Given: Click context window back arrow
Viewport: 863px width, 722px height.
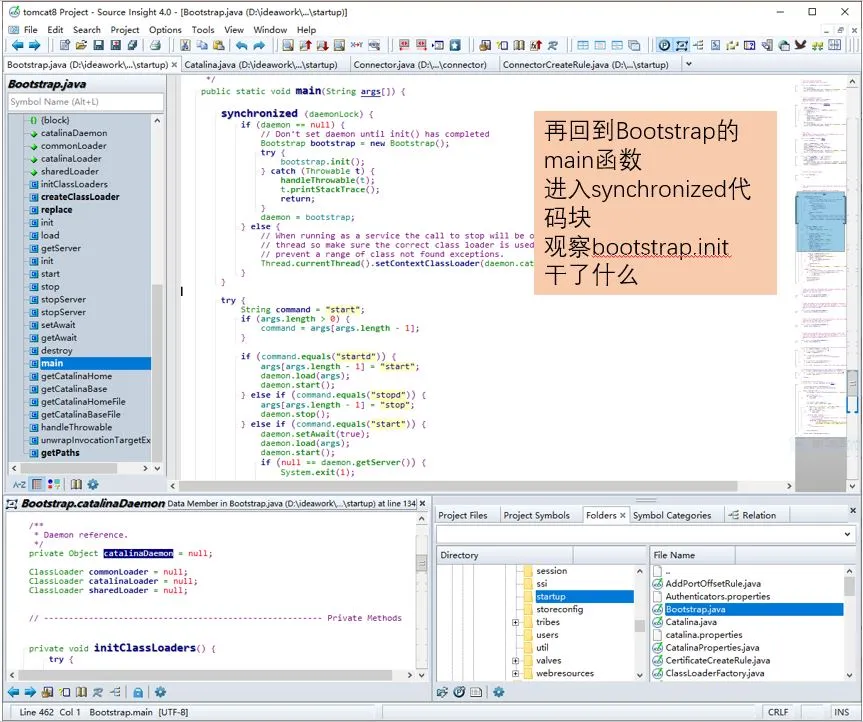Looking at the screenshot, I should 14,692.
